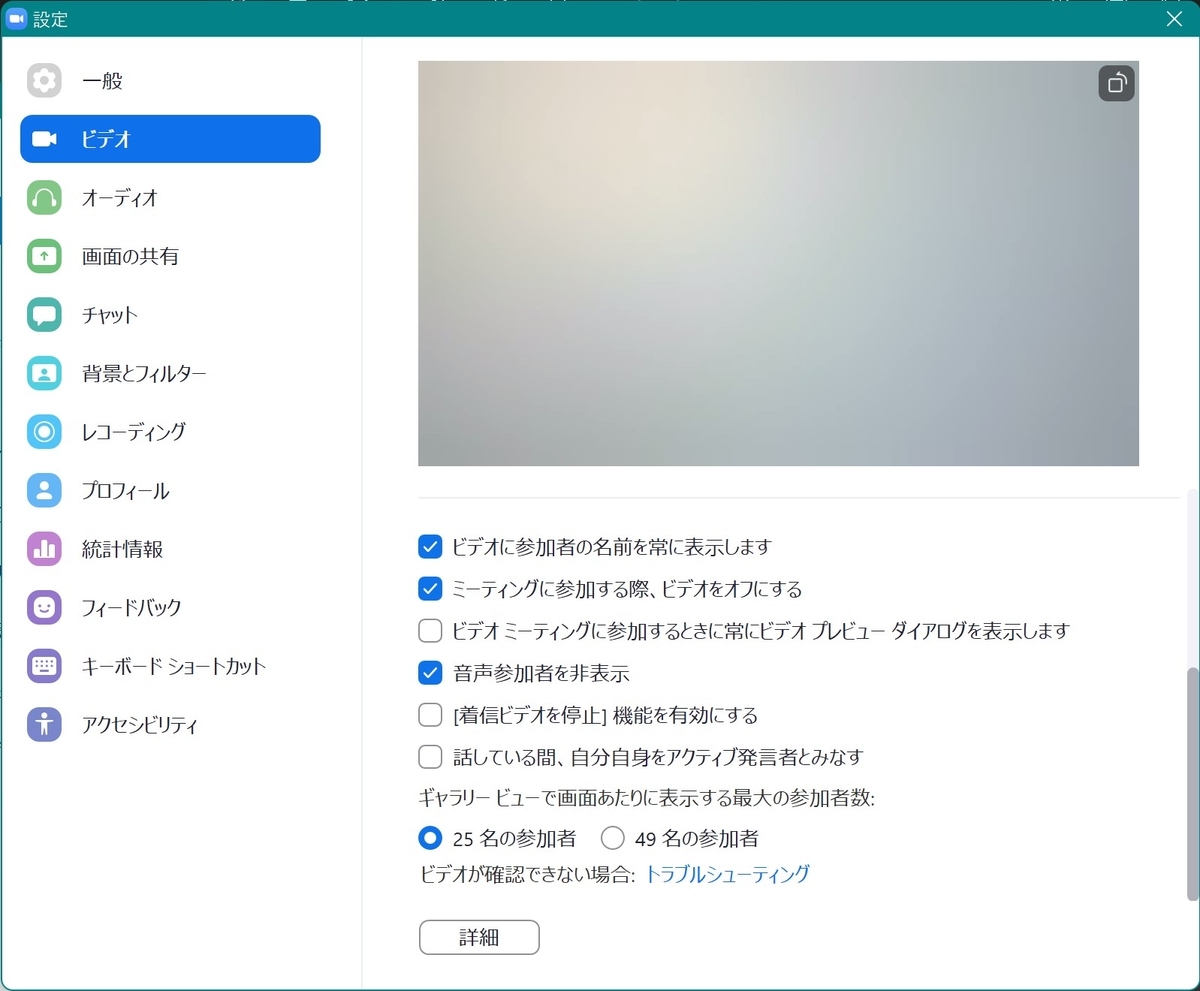Open the キーボード ショートカット keyboard icon
The width and height of the screenshot is (1200, 991).
44,666
